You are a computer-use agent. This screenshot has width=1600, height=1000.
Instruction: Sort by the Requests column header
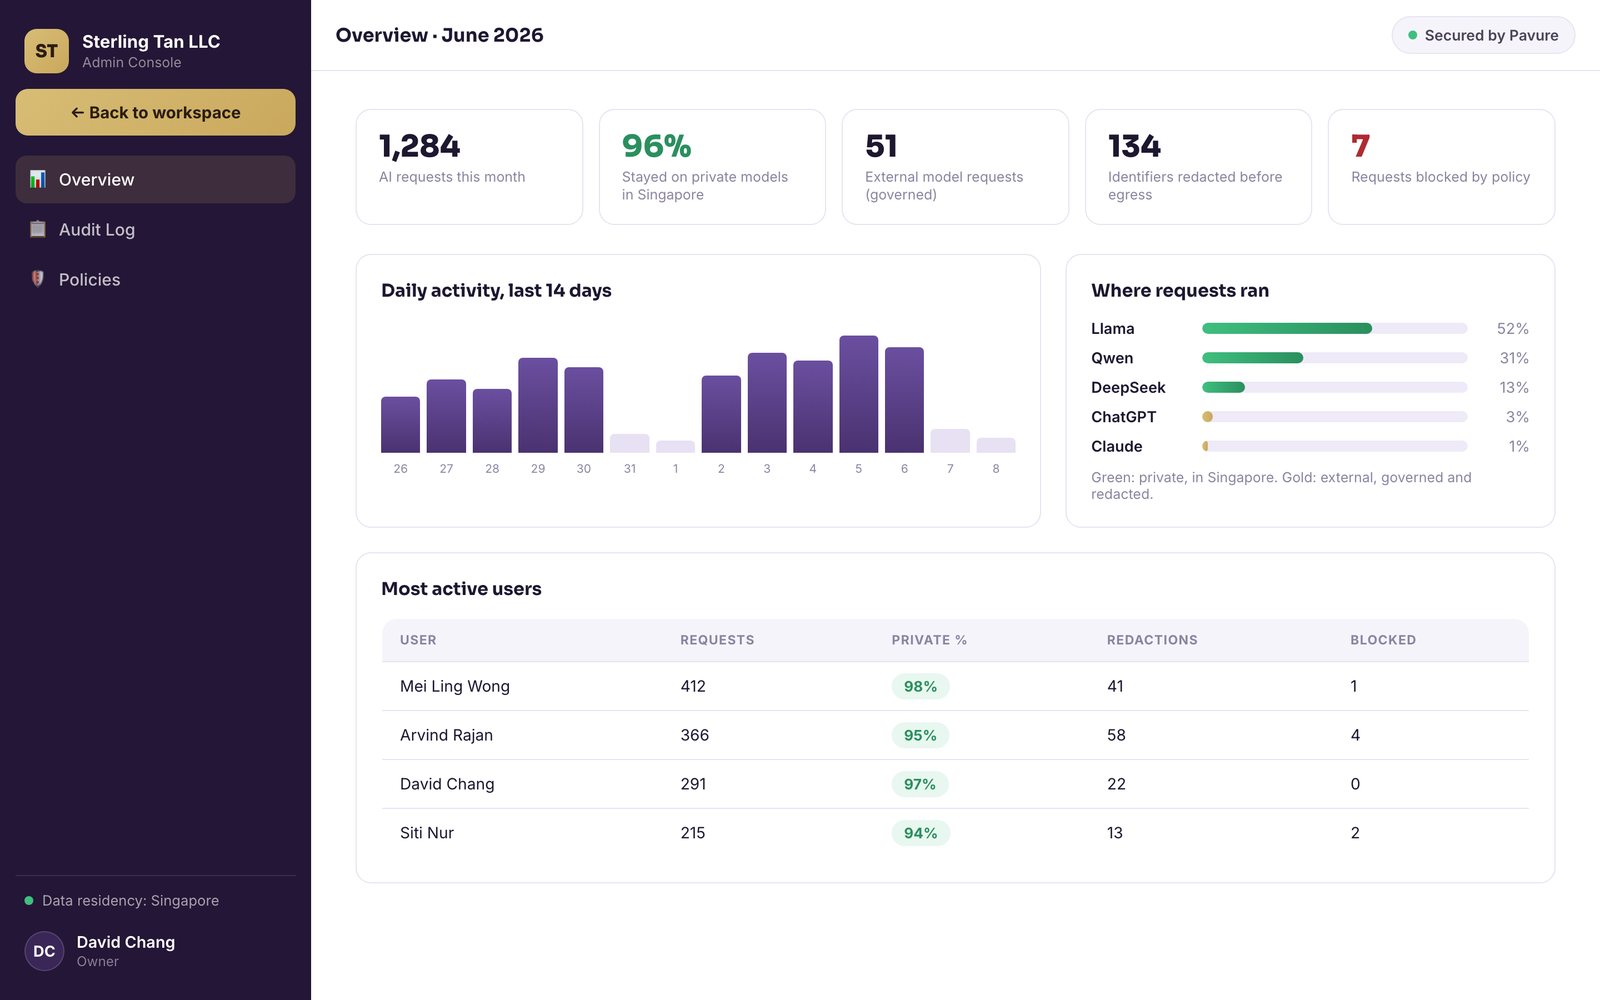[x=717, y=640]
